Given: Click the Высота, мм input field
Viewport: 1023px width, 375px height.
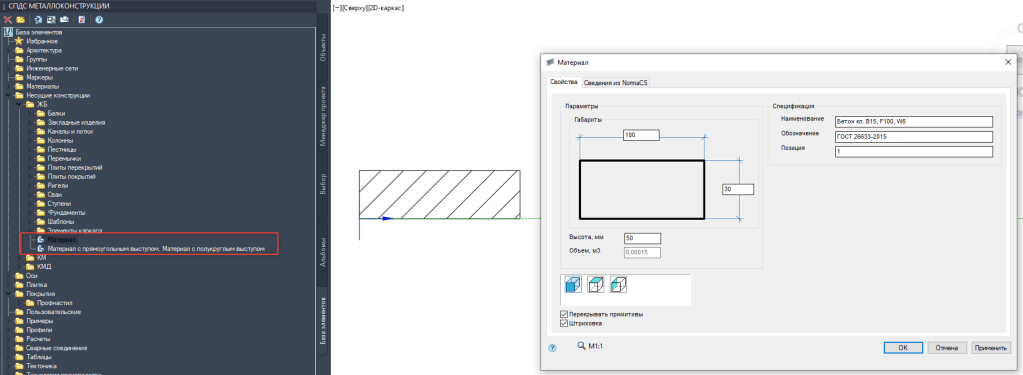Looking at the screenshot, I should point(643,238).
